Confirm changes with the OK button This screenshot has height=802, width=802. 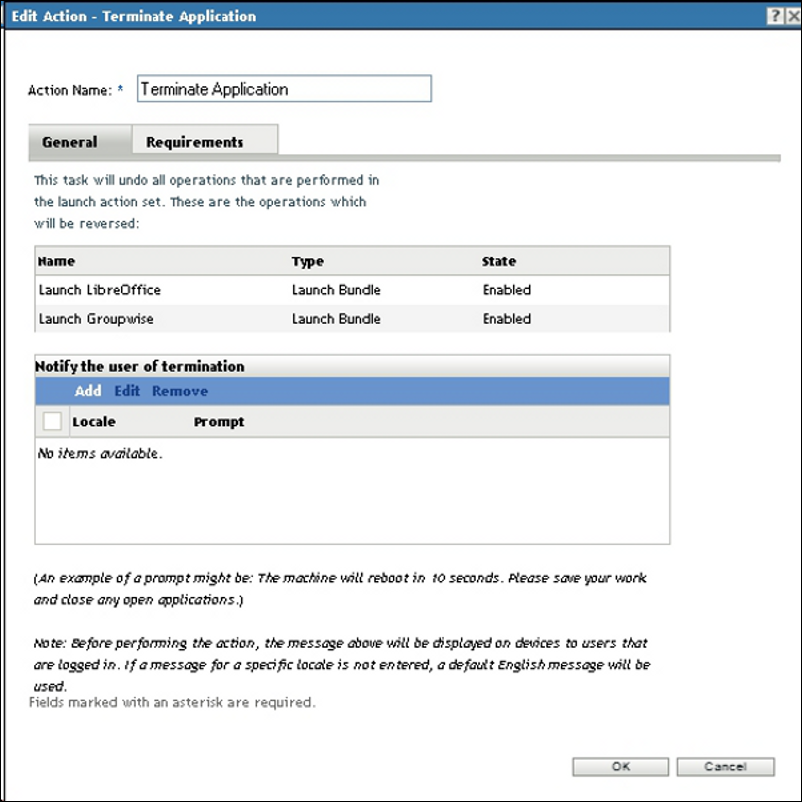(619, 766)
